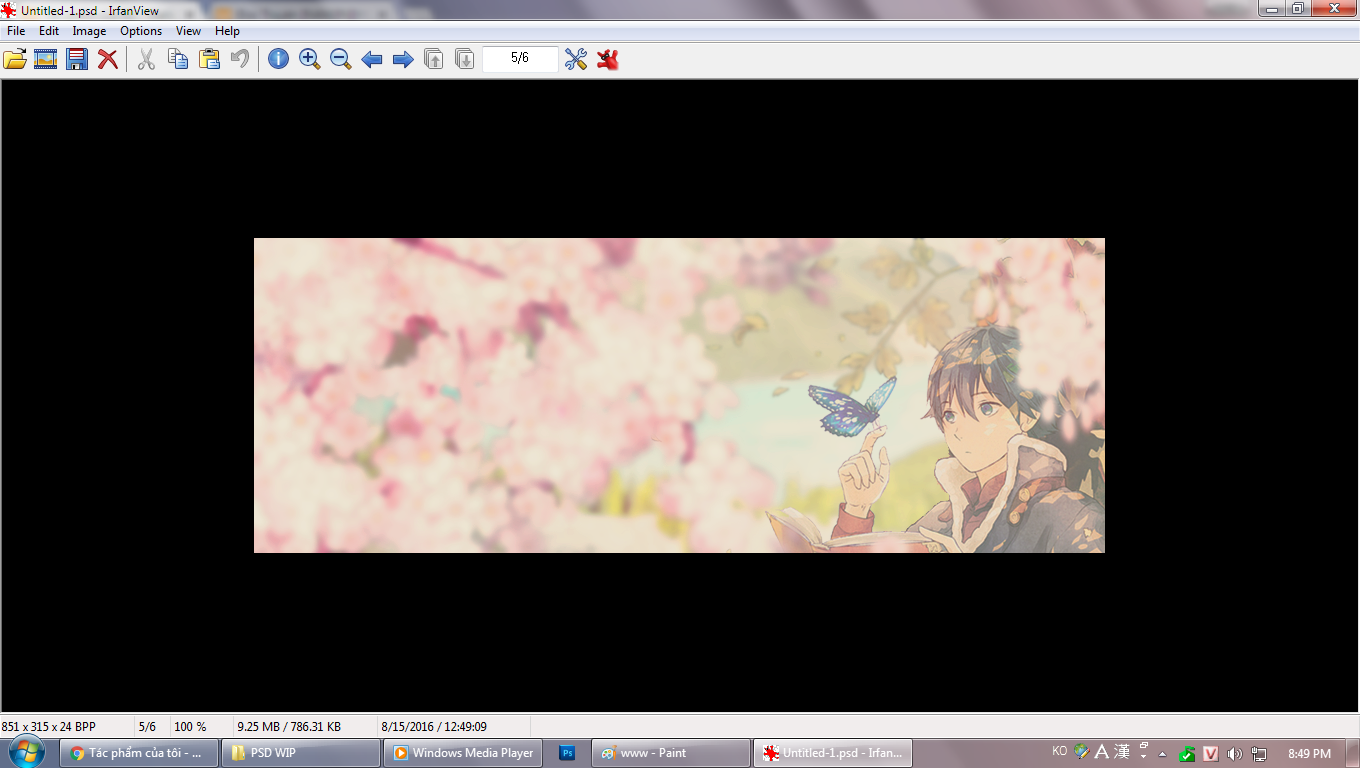Click the Copy icon in toolbar
The width and height of the screenshot is (1360, 768).
[178, 59]
